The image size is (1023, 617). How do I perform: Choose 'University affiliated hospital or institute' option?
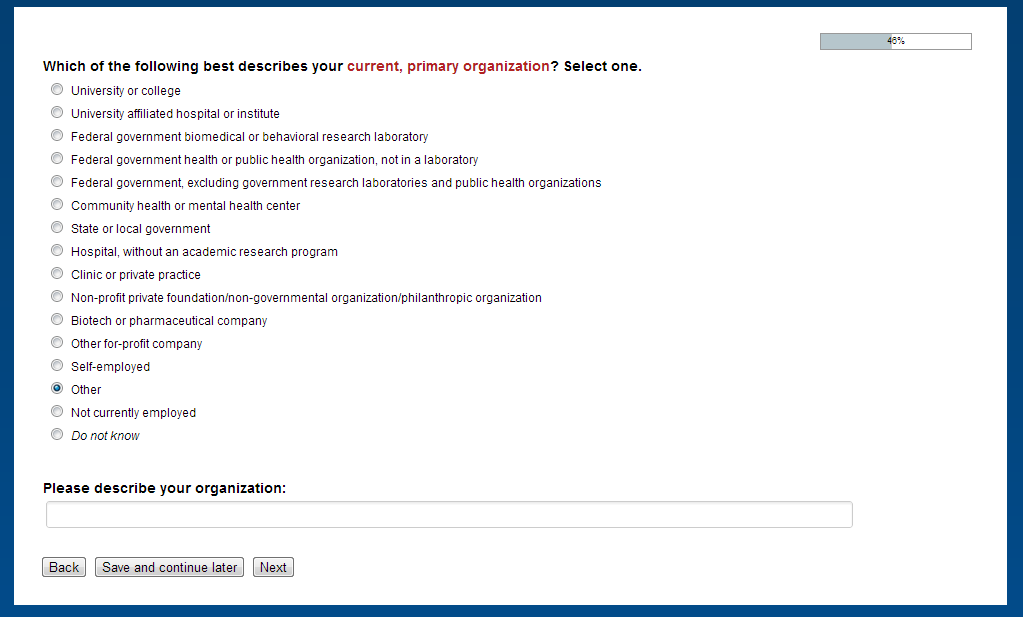point(57,113)
